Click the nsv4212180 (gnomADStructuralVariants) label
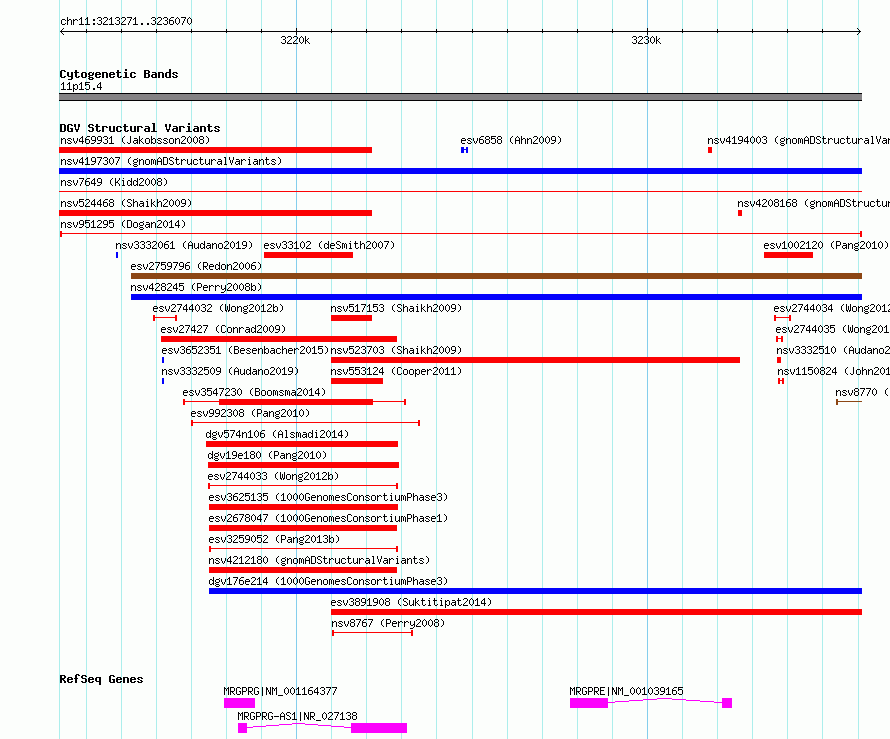This screenshot has width=890, height=739. (320, 560)
